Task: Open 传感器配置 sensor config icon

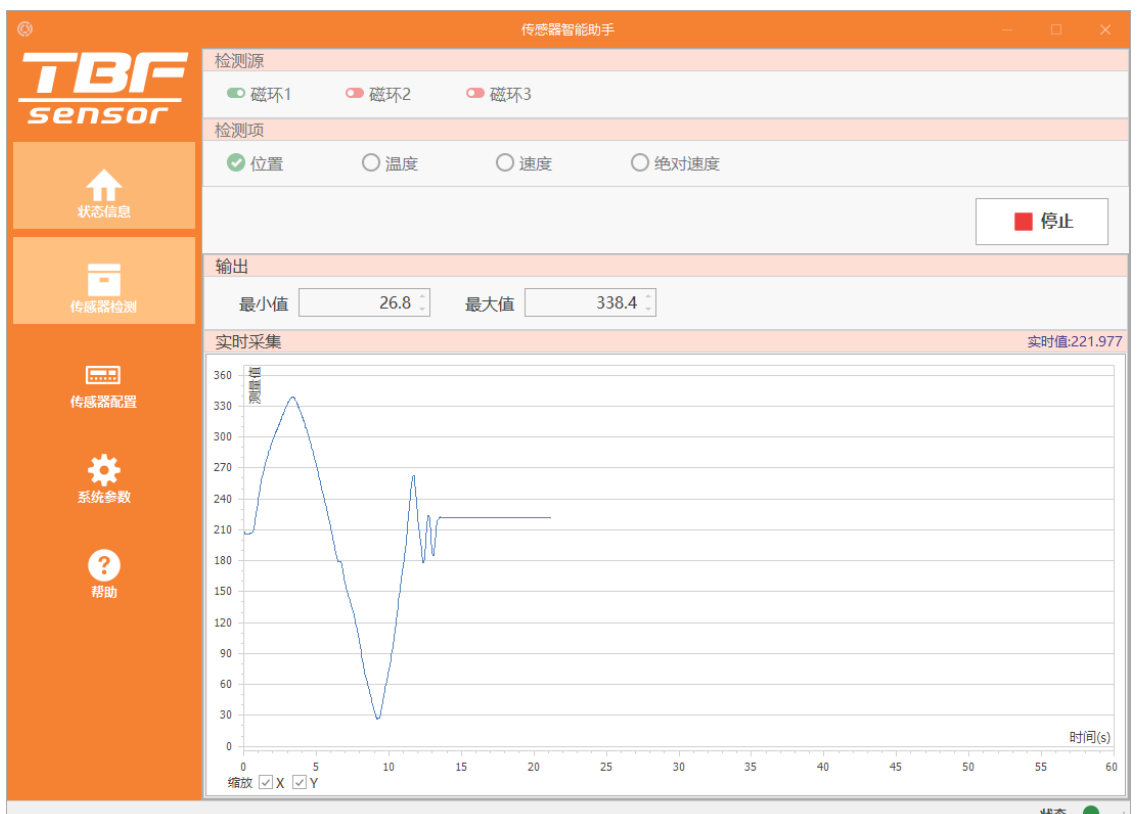Action: point(104,375)
